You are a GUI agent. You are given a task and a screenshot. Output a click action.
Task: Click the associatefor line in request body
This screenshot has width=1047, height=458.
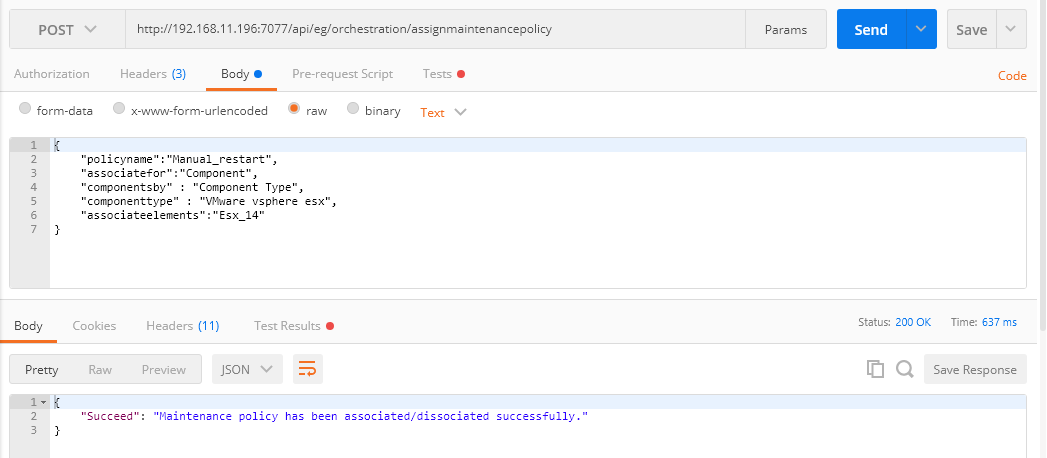[169, 173]
